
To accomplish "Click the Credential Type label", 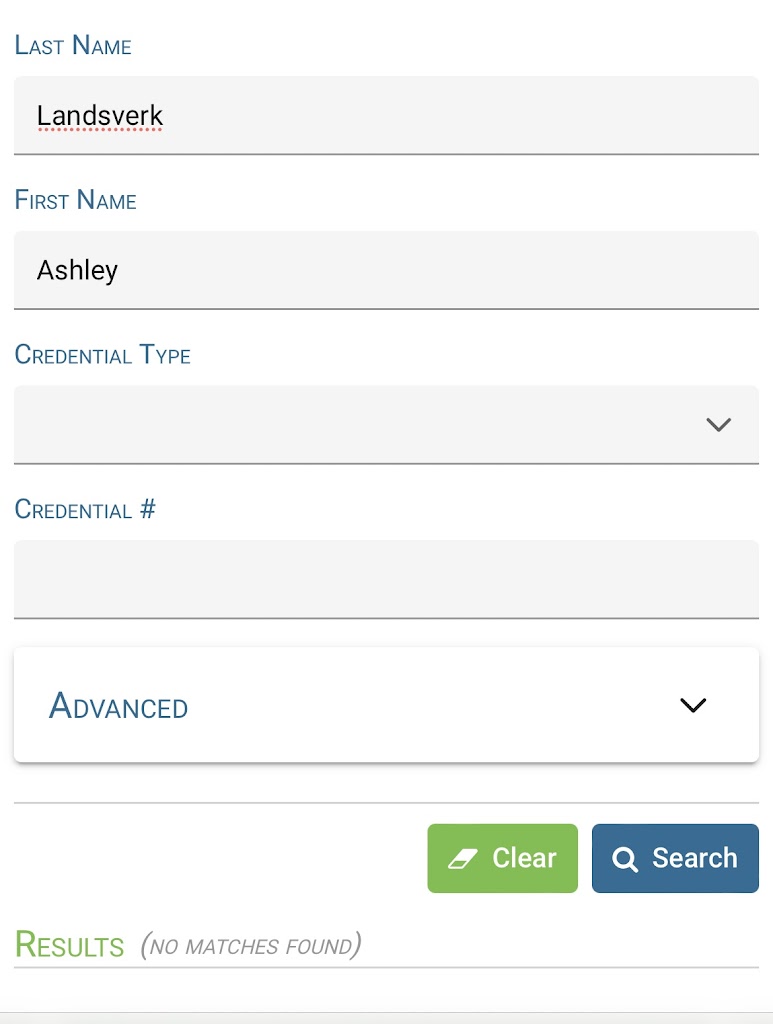I will pyautogui.click(x=103, y=355).
